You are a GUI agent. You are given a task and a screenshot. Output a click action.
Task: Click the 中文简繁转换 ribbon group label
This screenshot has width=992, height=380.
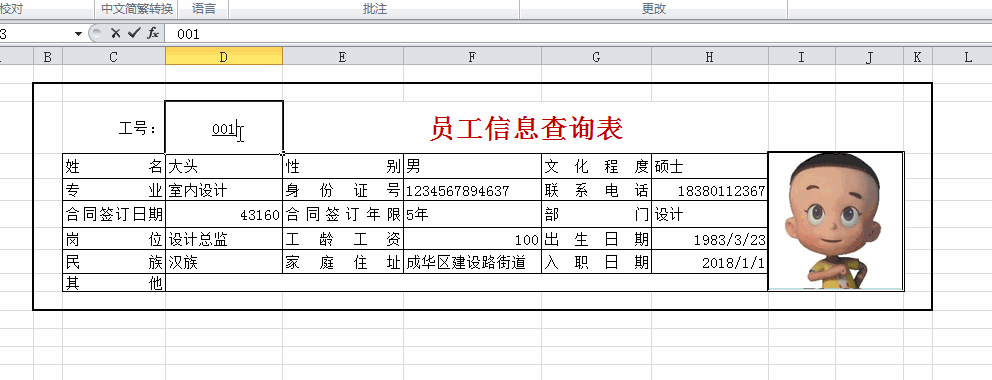coord(137,9)
